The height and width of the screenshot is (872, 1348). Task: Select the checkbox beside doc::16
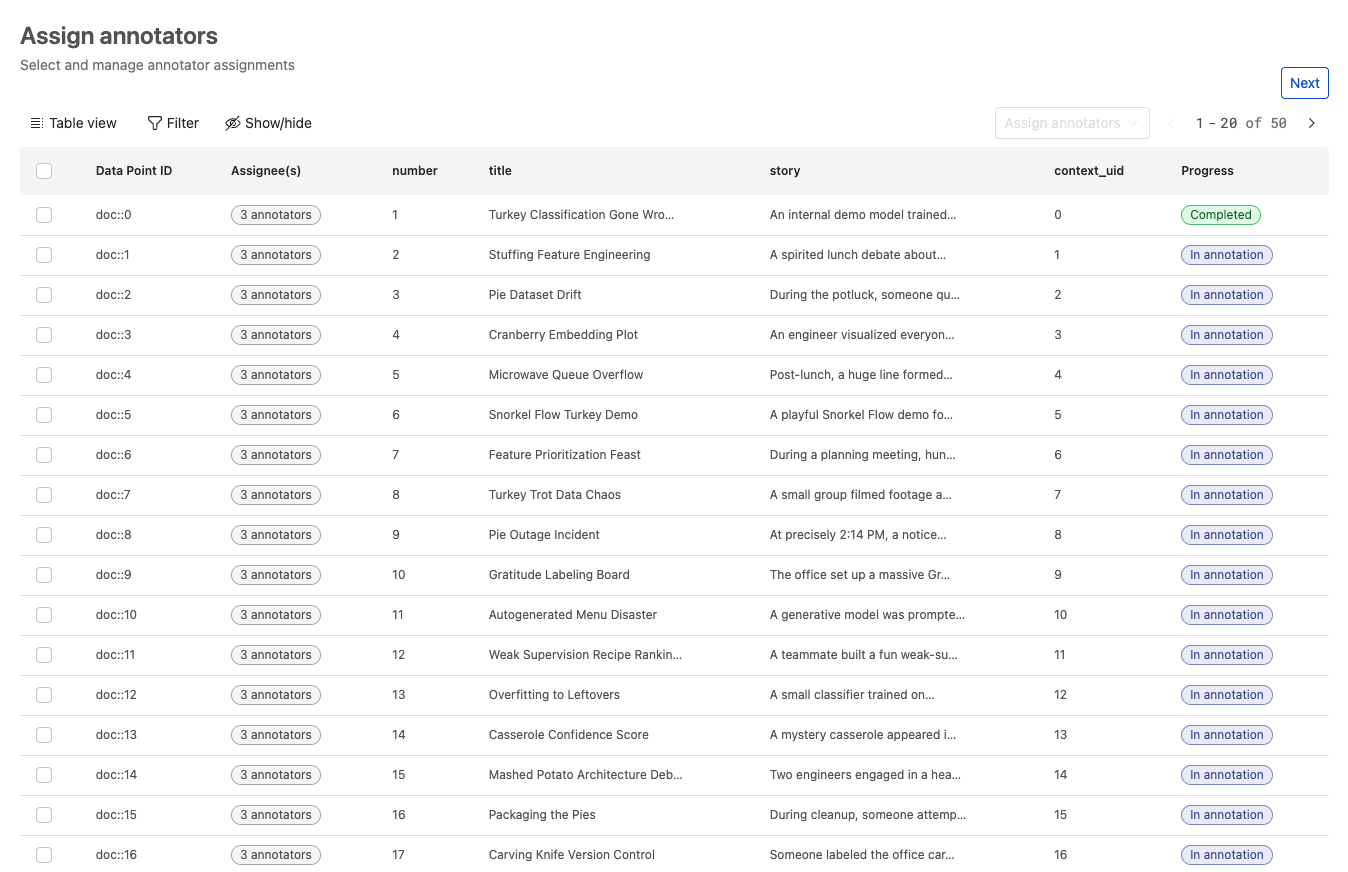tap(44, 854)
